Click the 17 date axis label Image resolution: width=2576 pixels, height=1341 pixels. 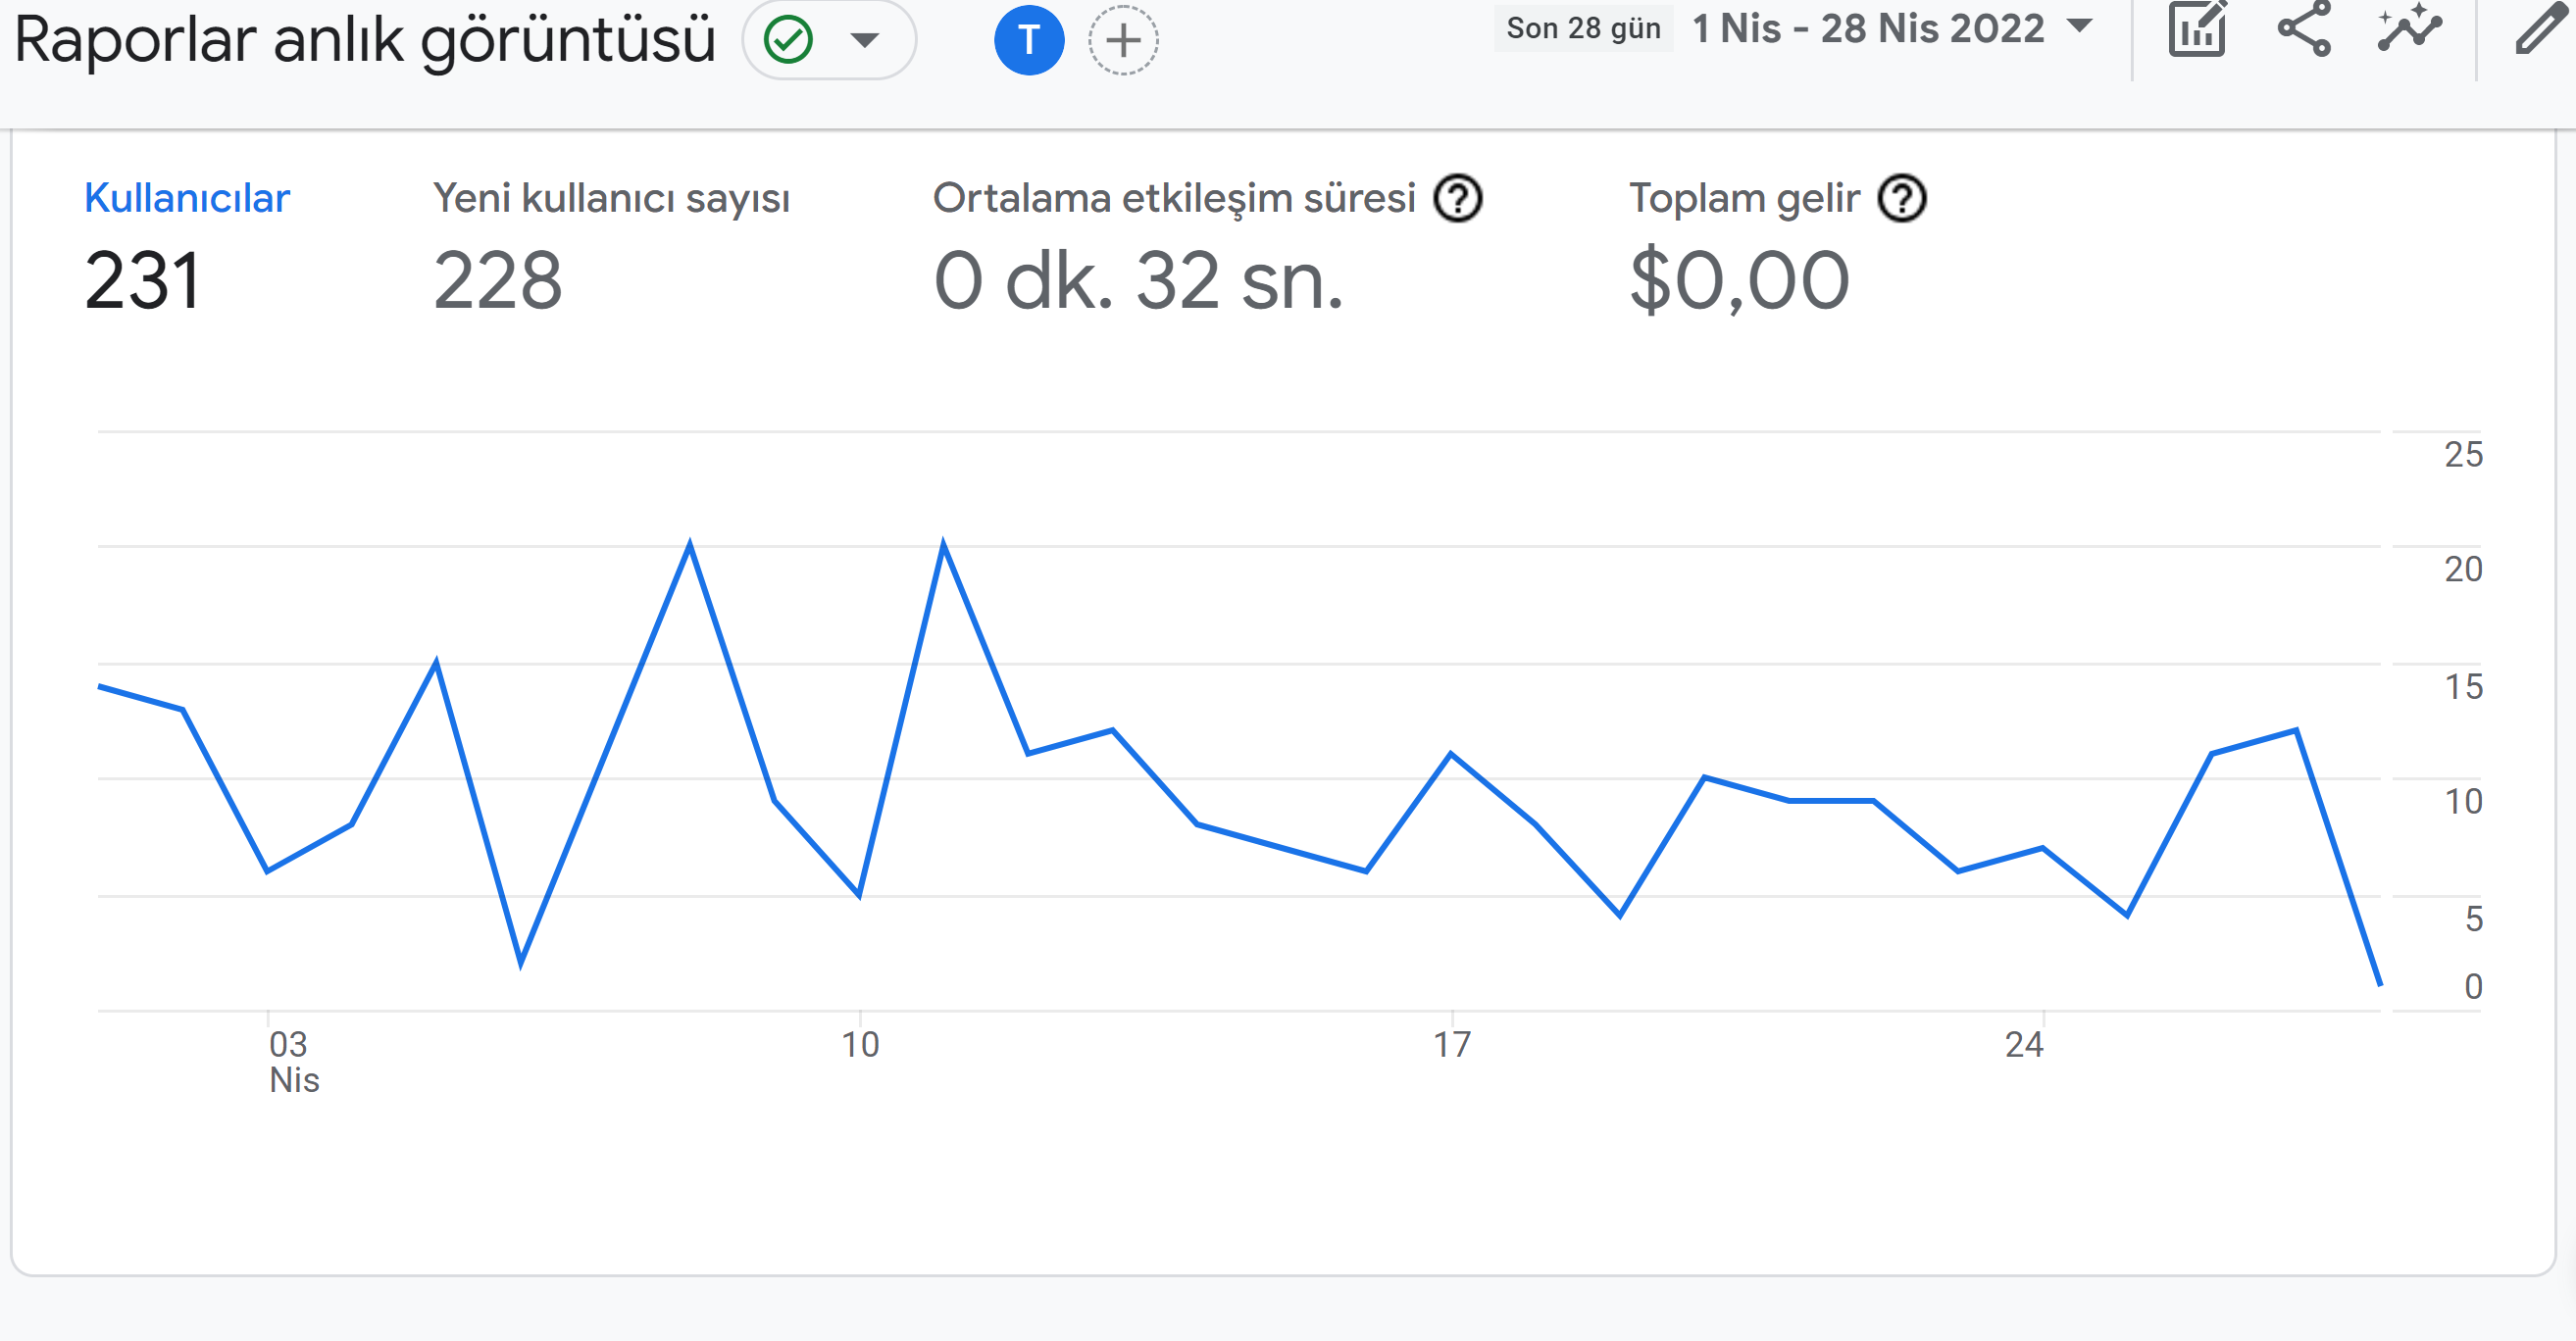coord(1452,1045)
